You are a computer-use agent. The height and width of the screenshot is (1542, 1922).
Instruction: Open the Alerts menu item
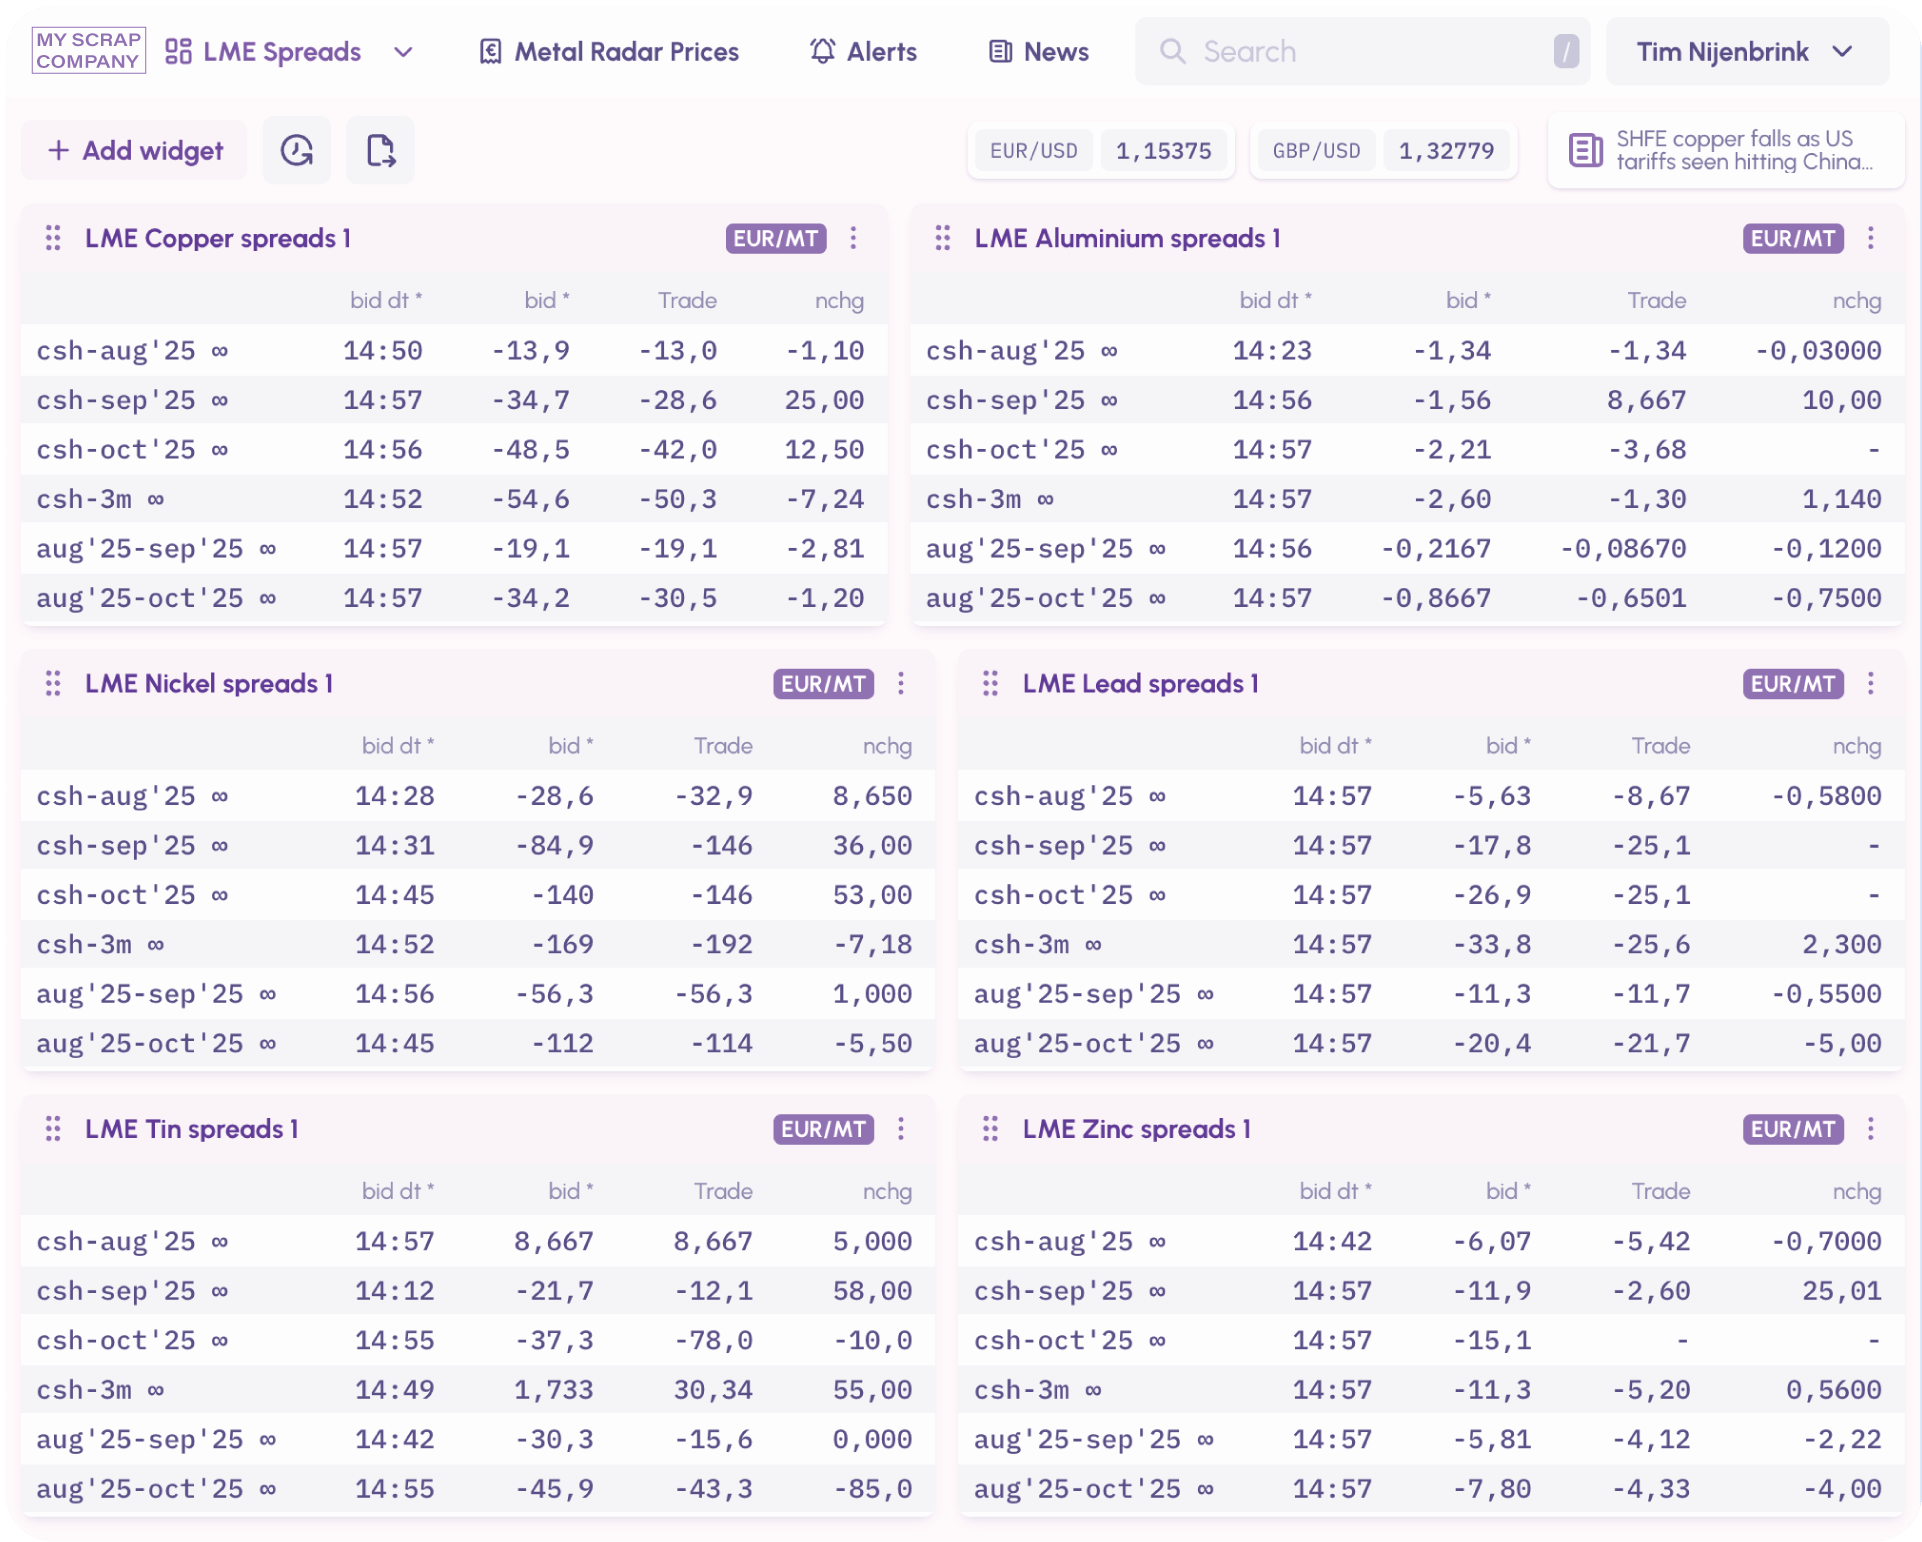(x=863, y=52)
